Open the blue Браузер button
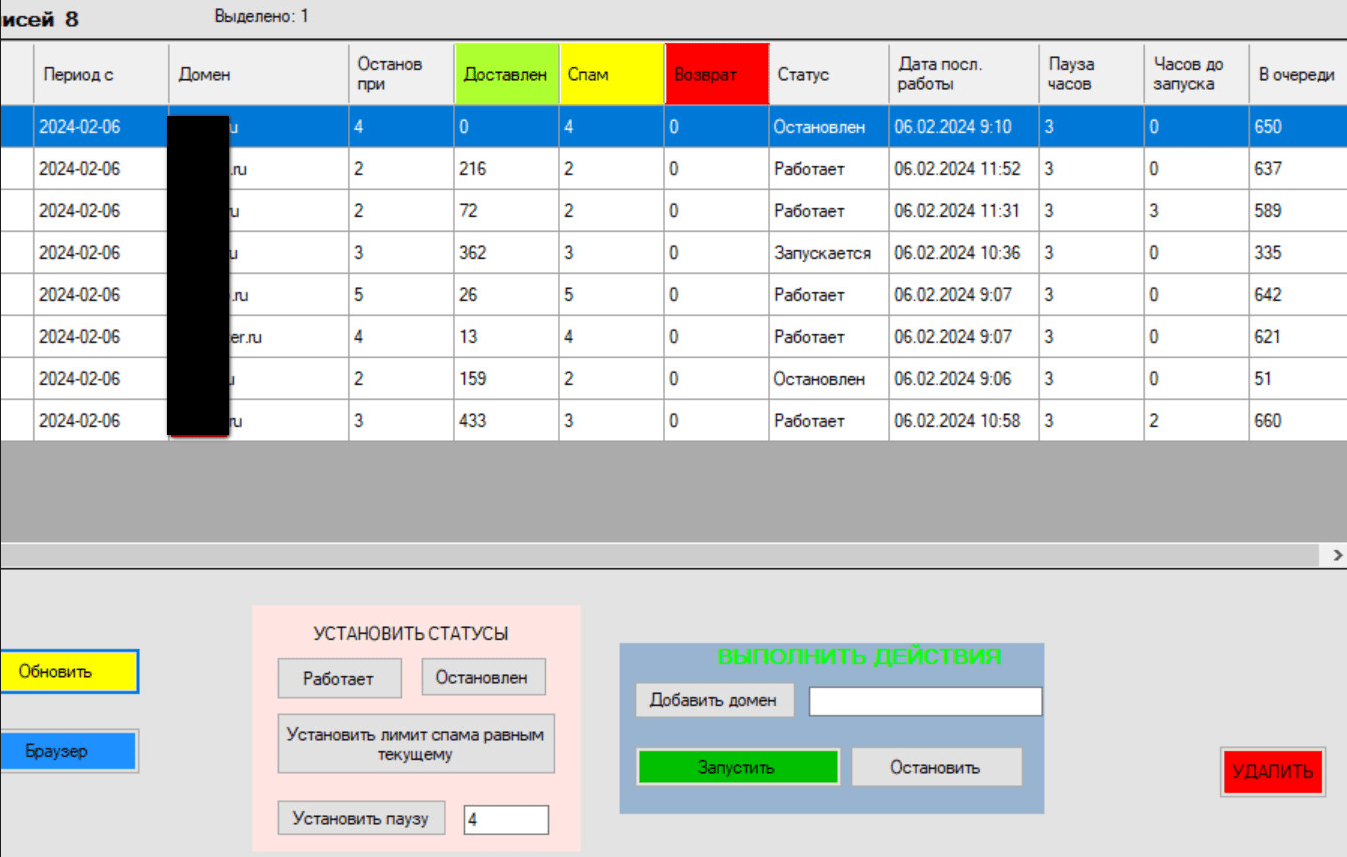The width and height of the screenshot is (1347, 857). (x=67, y=751)
